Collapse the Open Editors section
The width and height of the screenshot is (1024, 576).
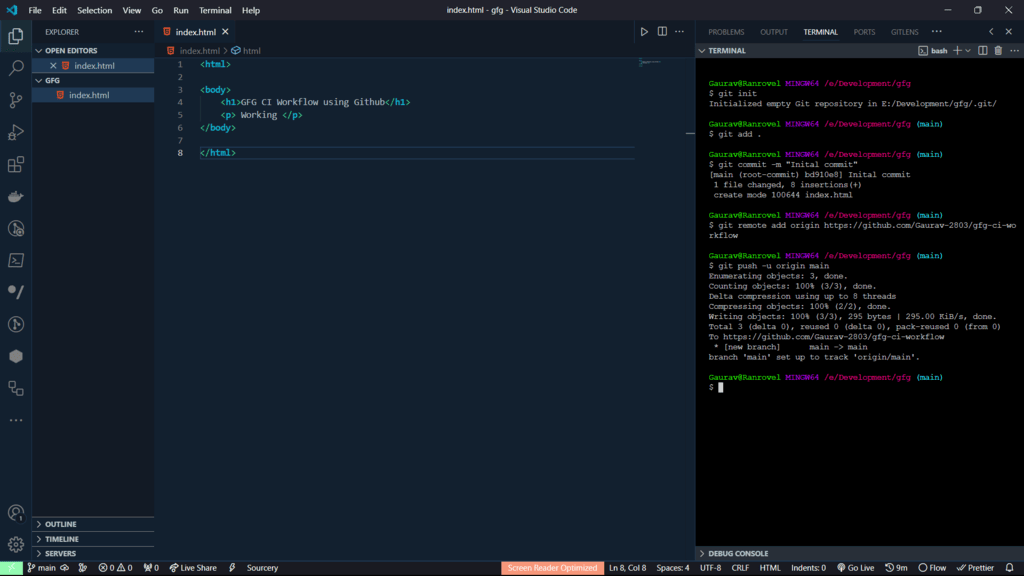pos(70,50)
